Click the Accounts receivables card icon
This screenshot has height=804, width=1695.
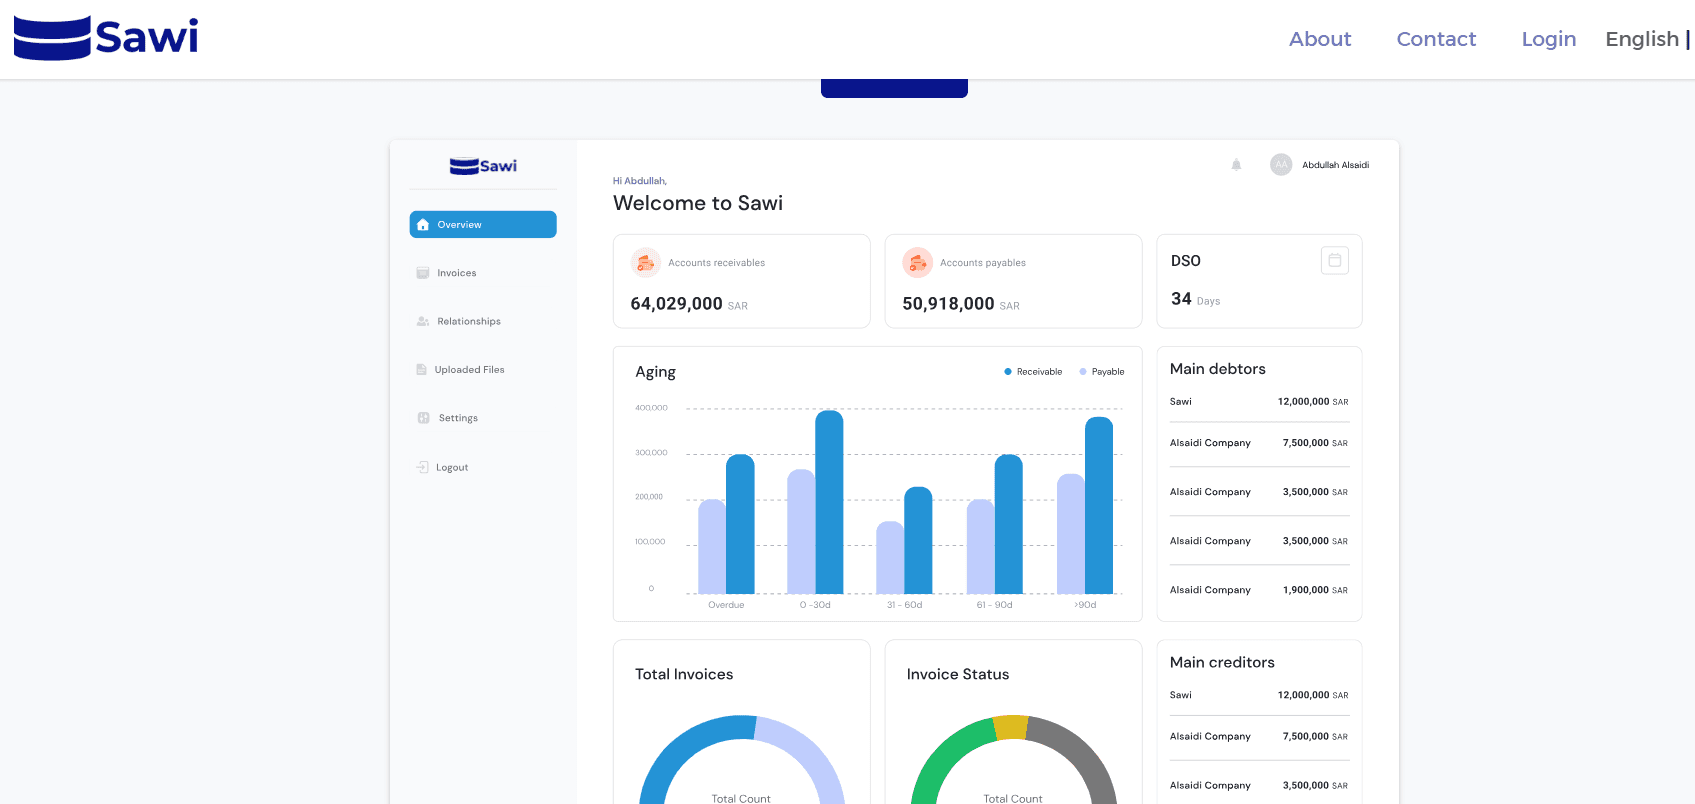[646, 263]
